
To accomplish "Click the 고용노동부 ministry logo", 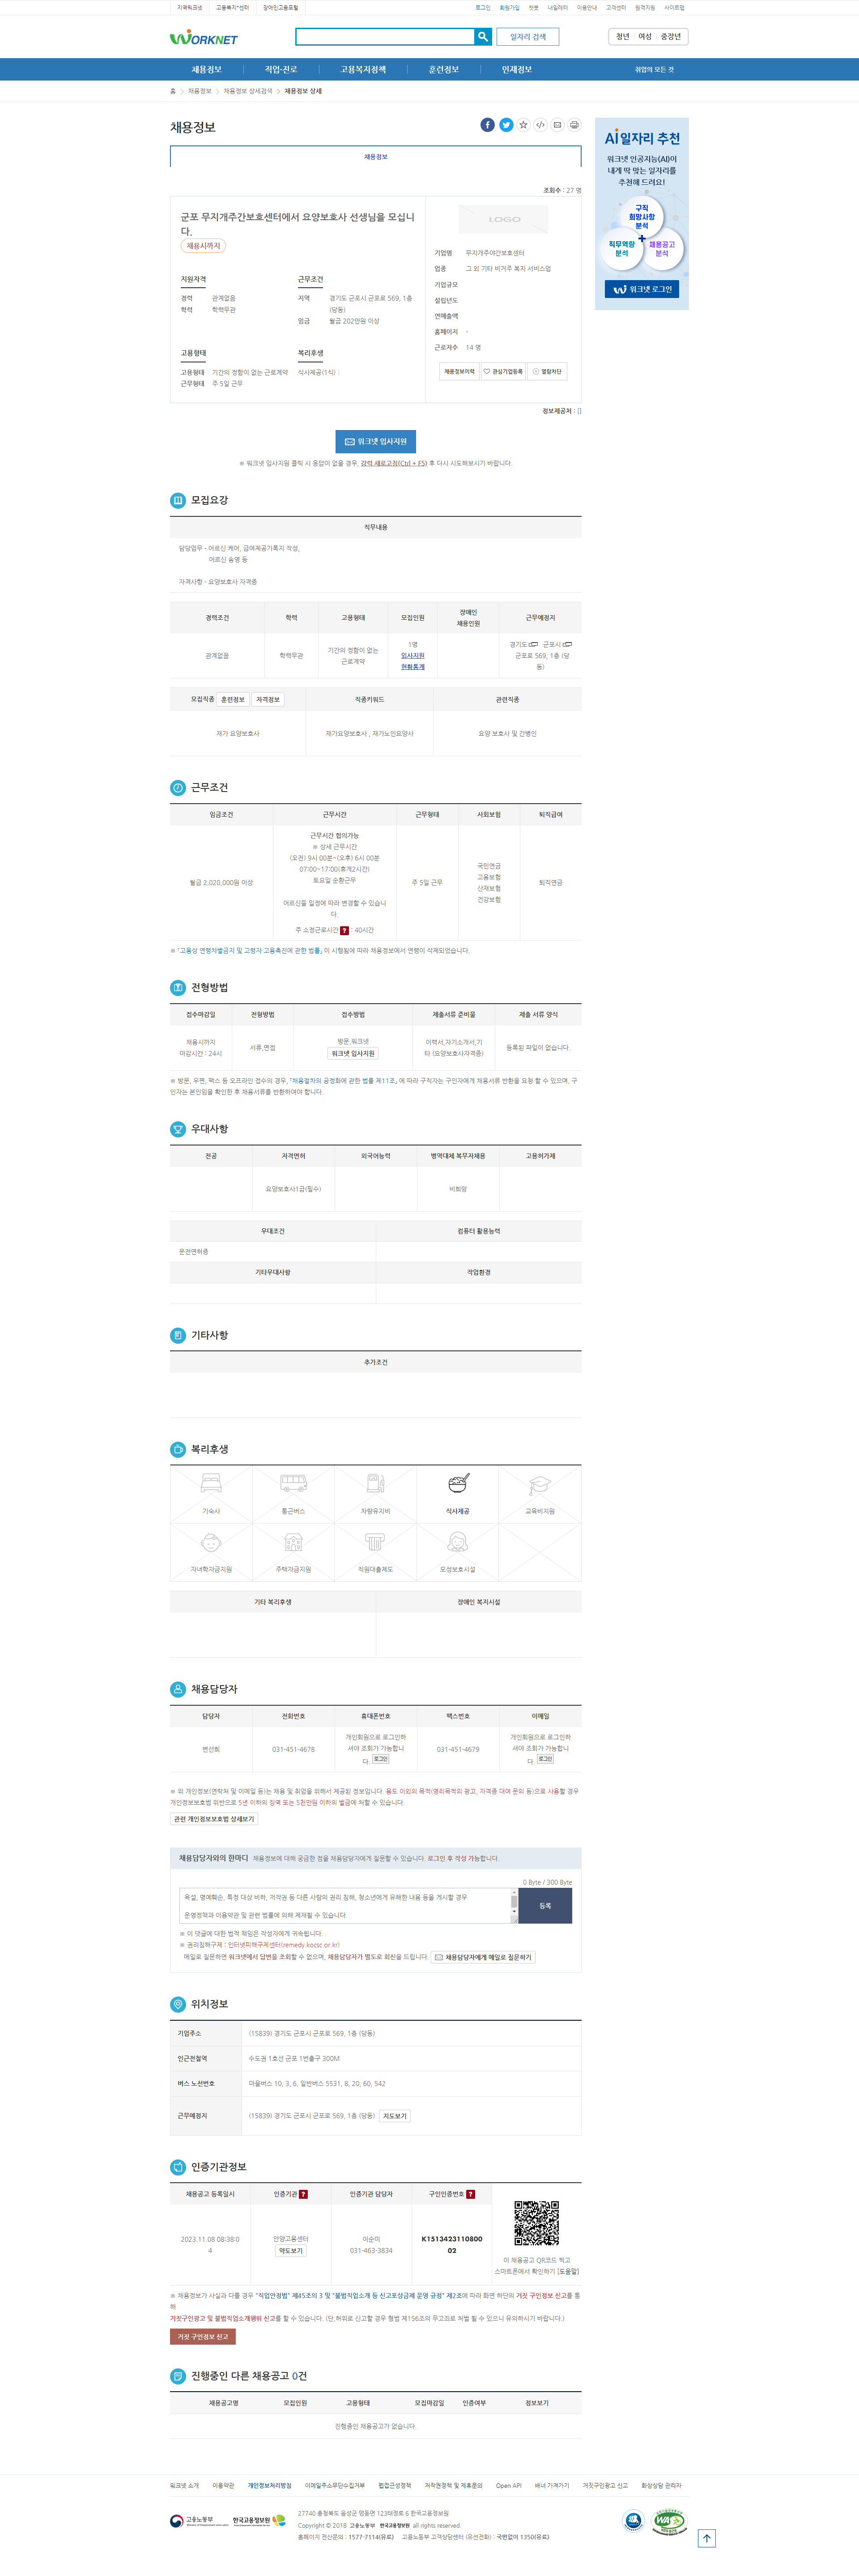I will click(199, 2521).
